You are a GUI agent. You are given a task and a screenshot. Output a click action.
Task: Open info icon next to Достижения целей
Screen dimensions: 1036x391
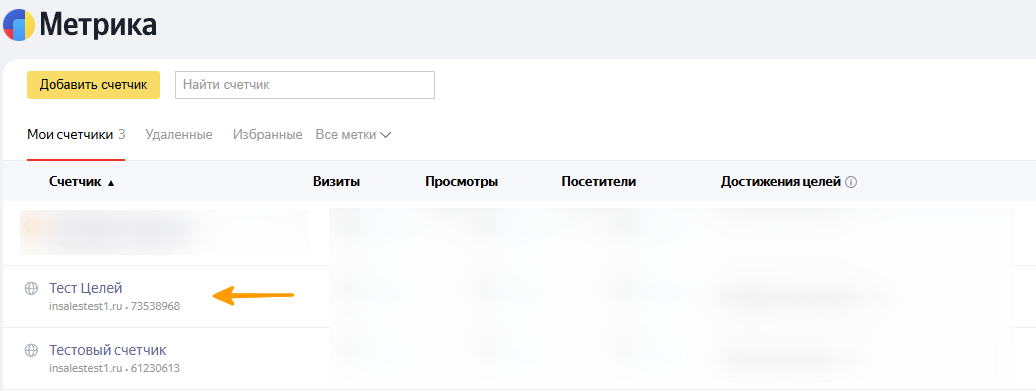[x=851, y=182]
